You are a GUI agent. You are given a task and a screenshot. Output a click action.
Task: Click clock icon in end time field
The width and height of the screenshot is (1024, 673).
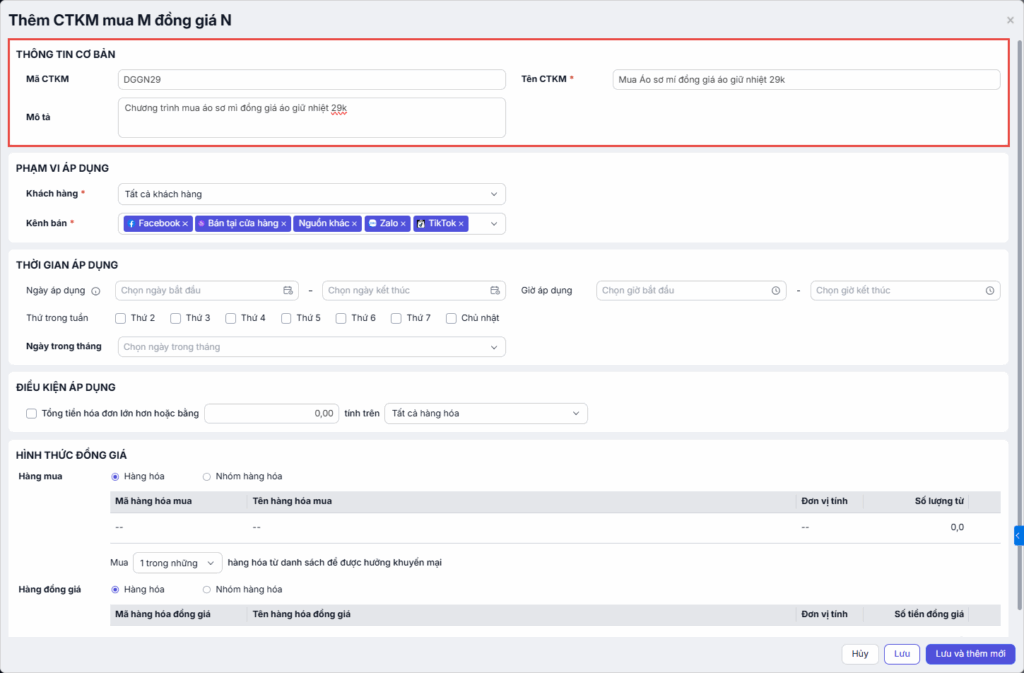click(x=990, y=290)
